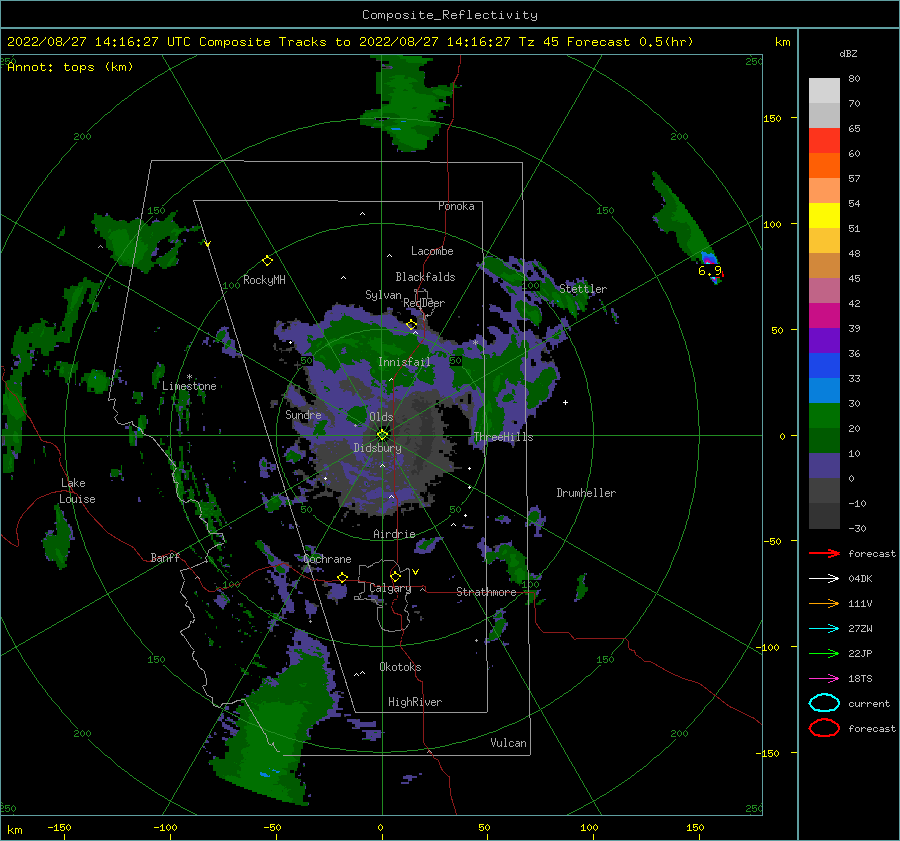Click the RockyMH label
The height and width of the screenshot is (841, 900).
point(264,280)
